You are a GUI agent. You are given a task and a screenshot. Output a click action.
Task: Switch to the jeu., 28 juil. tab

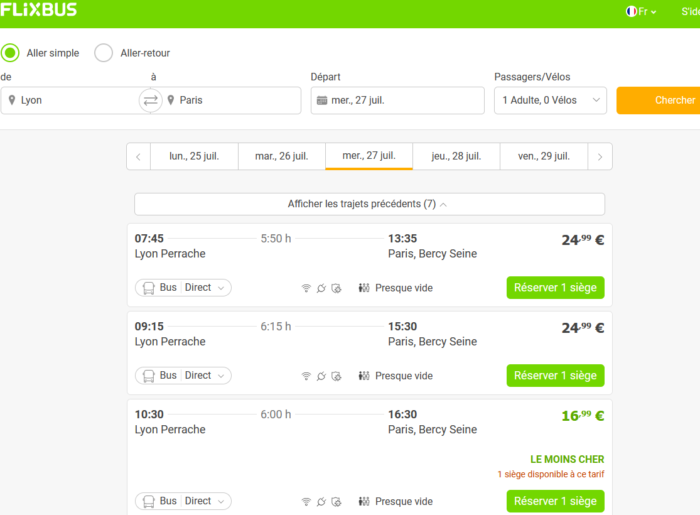point(457,156)
